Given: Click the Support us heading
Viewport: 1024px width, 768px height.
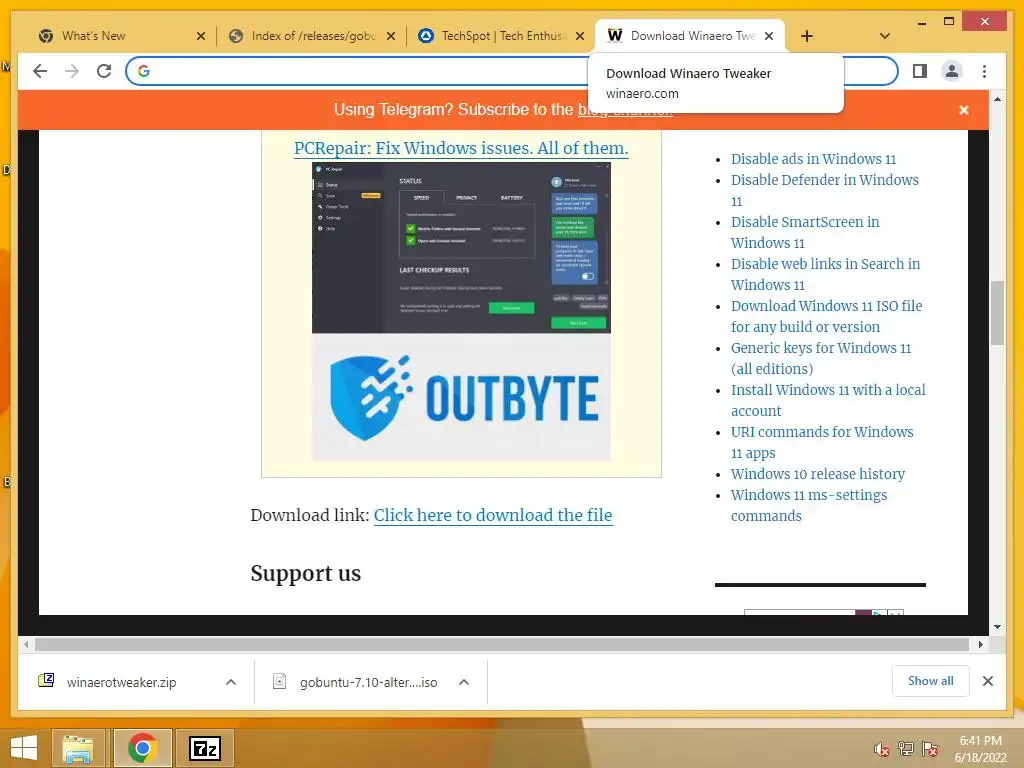Looking at the screenshot, I should click(306, 573).
